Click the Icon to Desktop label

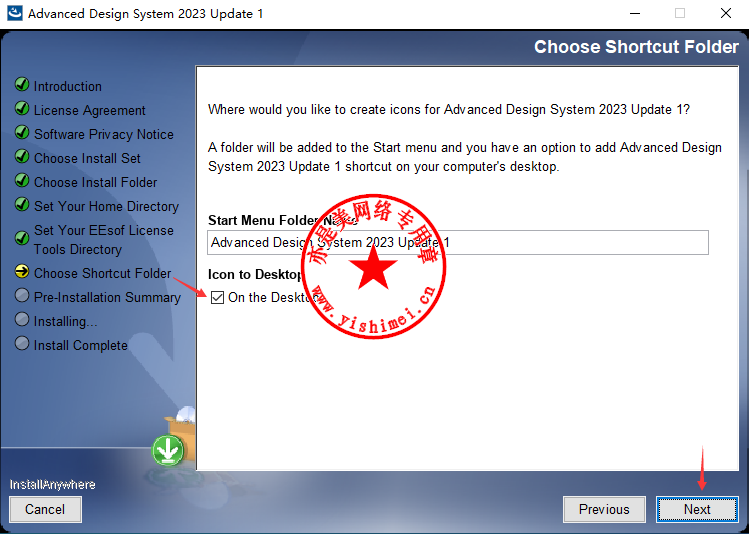tap(255, 274)
